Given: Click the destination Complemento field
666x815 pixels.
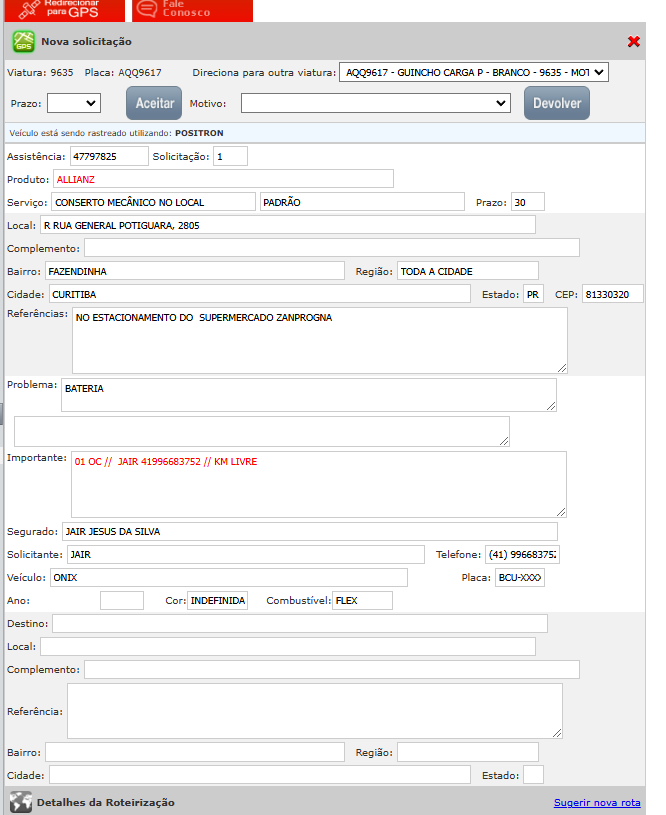Looking at the screenshot, I should 332,669.
